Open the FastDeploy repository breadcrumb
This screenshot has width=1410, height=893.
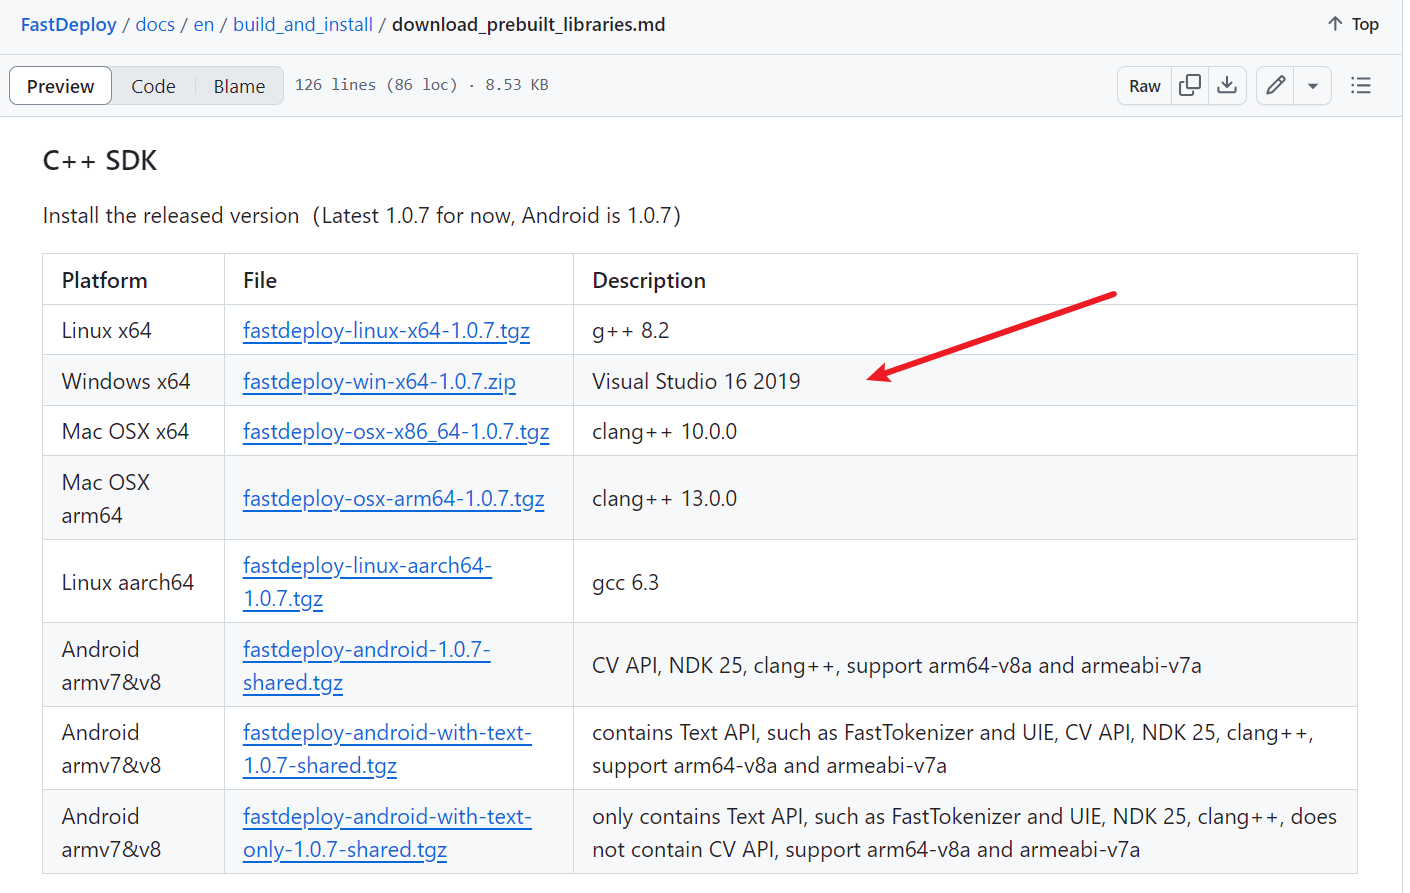tap(69, 24)
